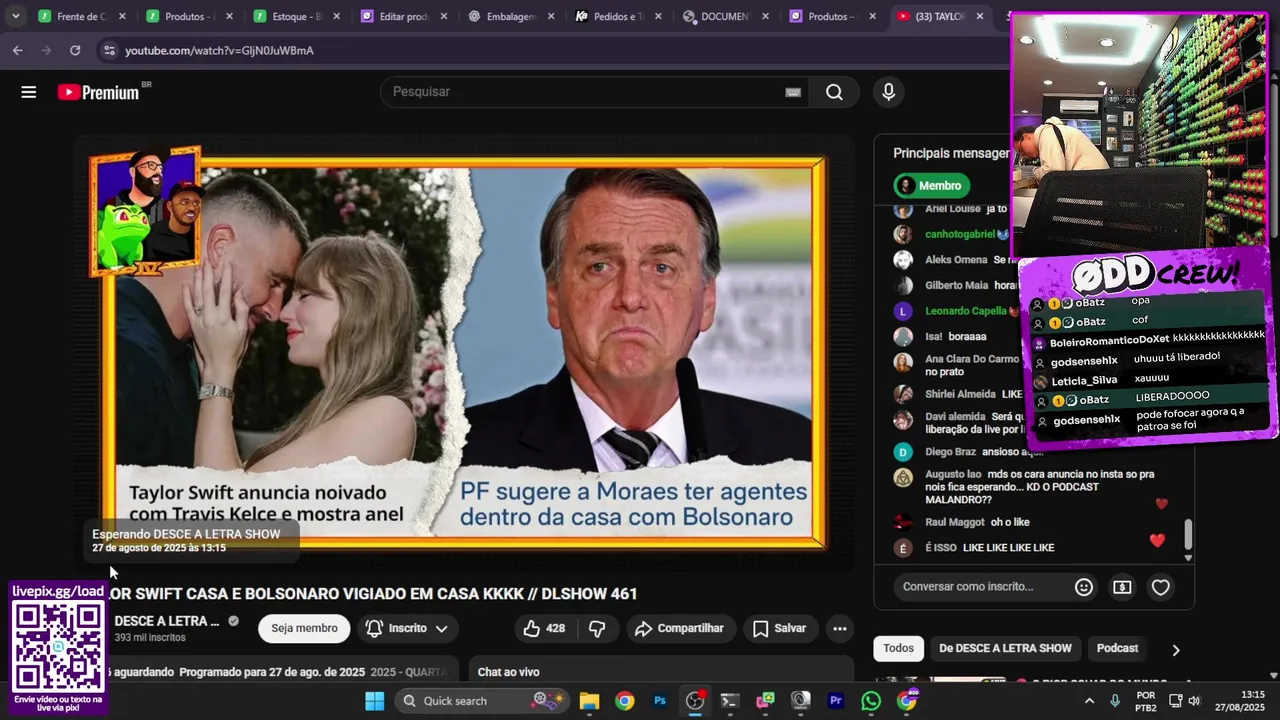Show next filter chips with right arrow
The height and width of the screenshot is (720, 1280).
click(1175, 650)
